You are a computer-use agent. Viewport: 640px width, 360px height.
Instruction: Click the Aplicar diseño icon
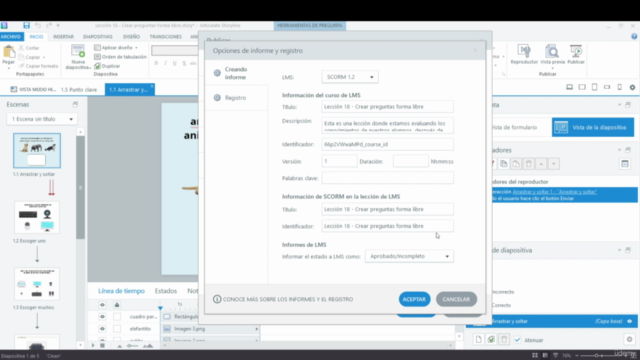coord(97,47)
